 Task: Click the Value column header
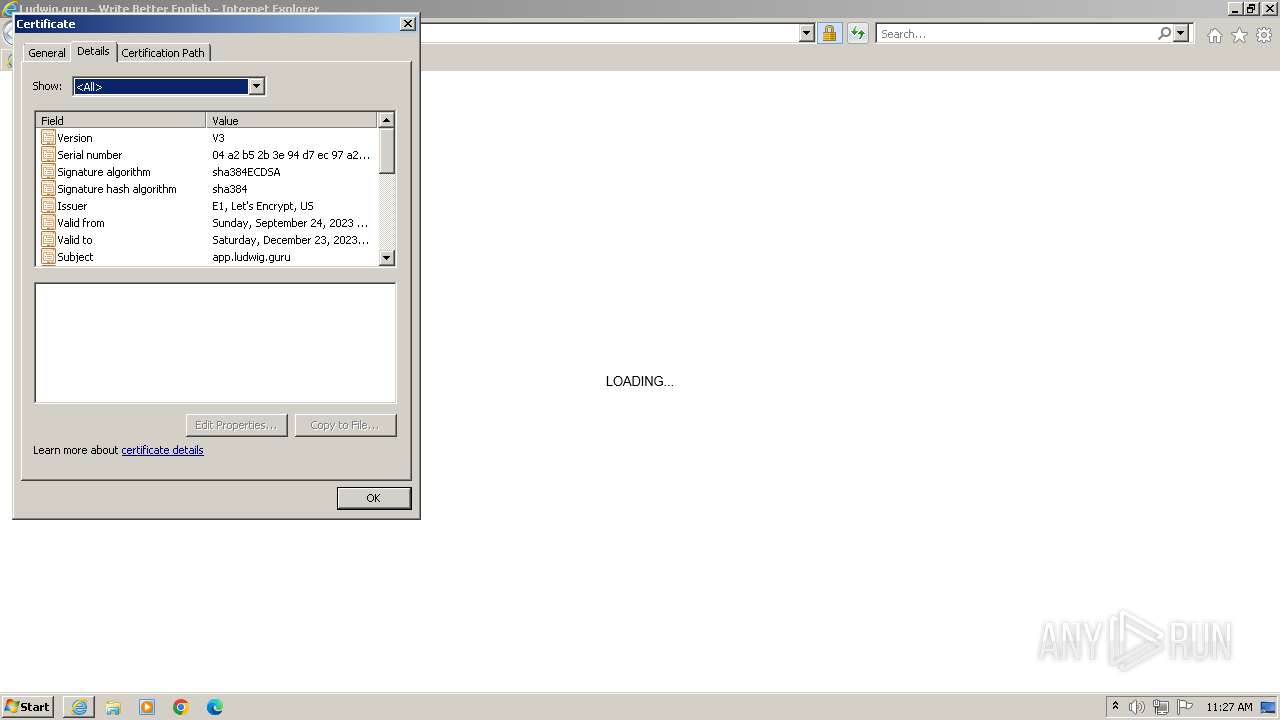(292, 120)
